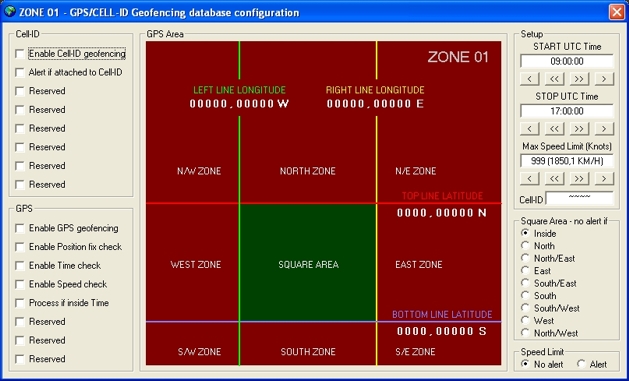This screenshot has height=381, width=629.
Task: Click the START UTC Time field
Action: pos(567,61)
